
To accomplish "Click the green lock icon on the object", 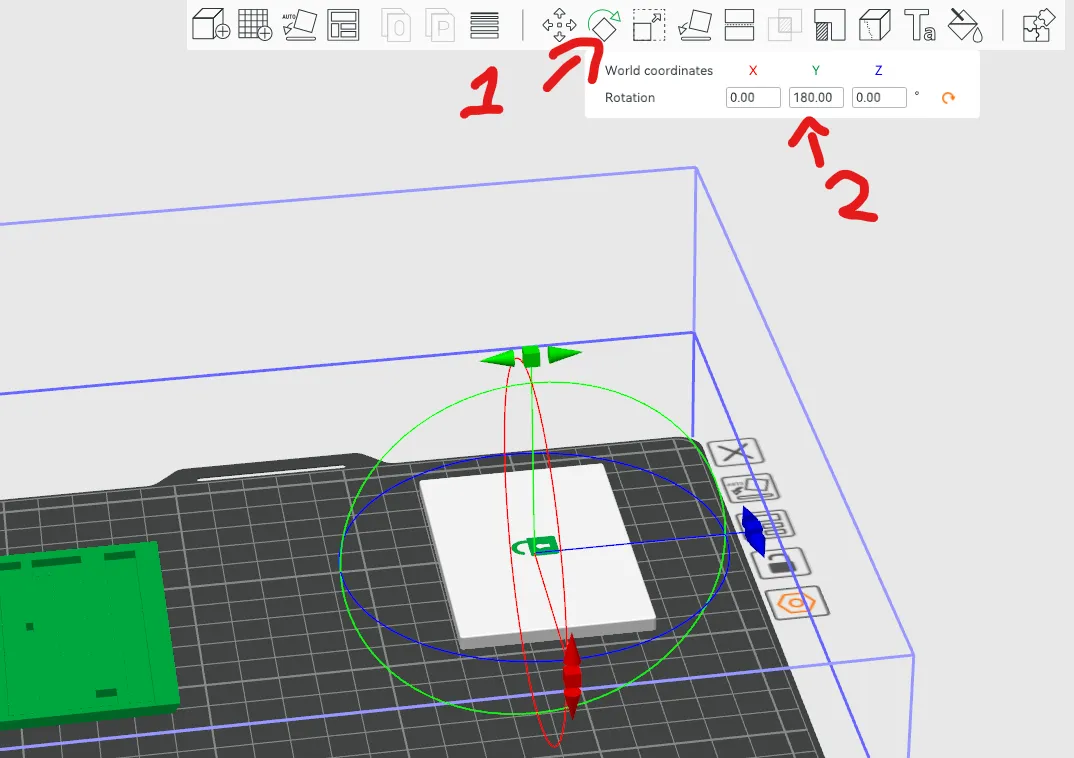I will [536, 546].
